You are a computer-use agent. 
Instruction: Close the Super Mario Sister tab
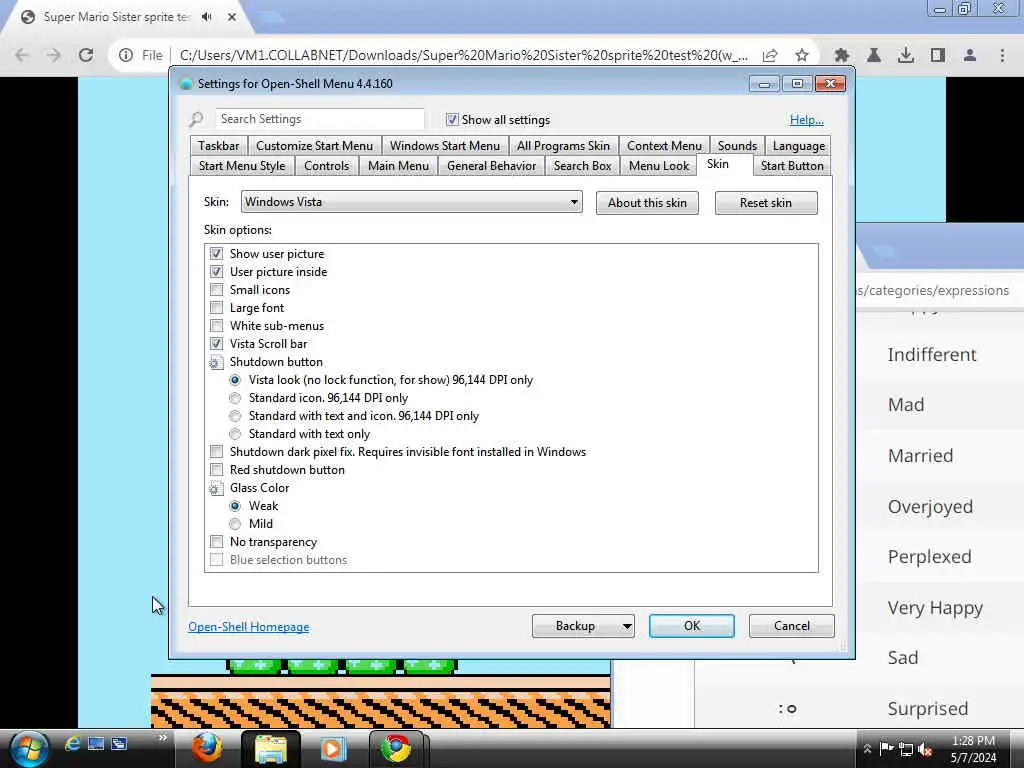click(232, 17)
